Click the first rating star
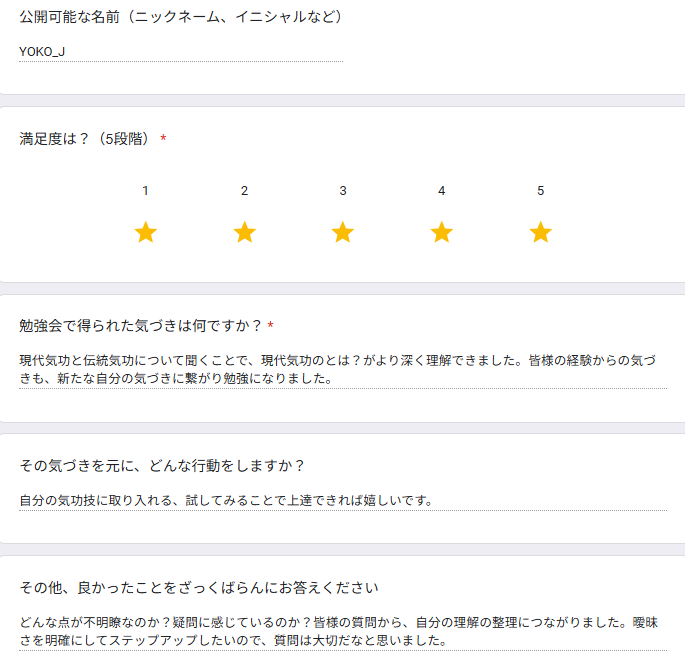Image resolution: width=685 pixels, height=658 pixels. click(146, 233)
